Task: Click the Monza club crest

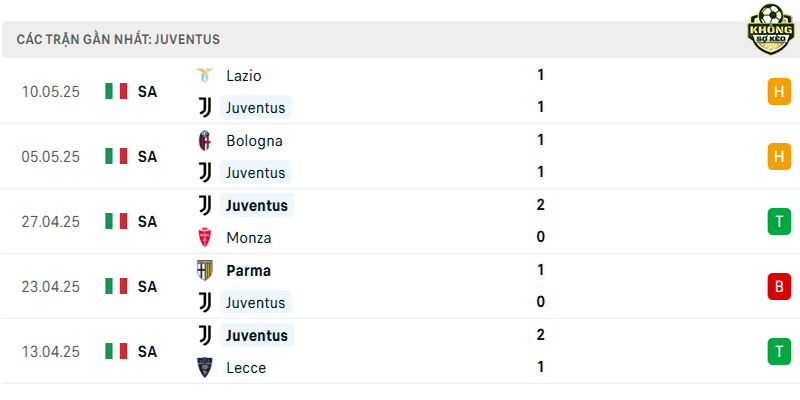Action: (x=205, y=238)
